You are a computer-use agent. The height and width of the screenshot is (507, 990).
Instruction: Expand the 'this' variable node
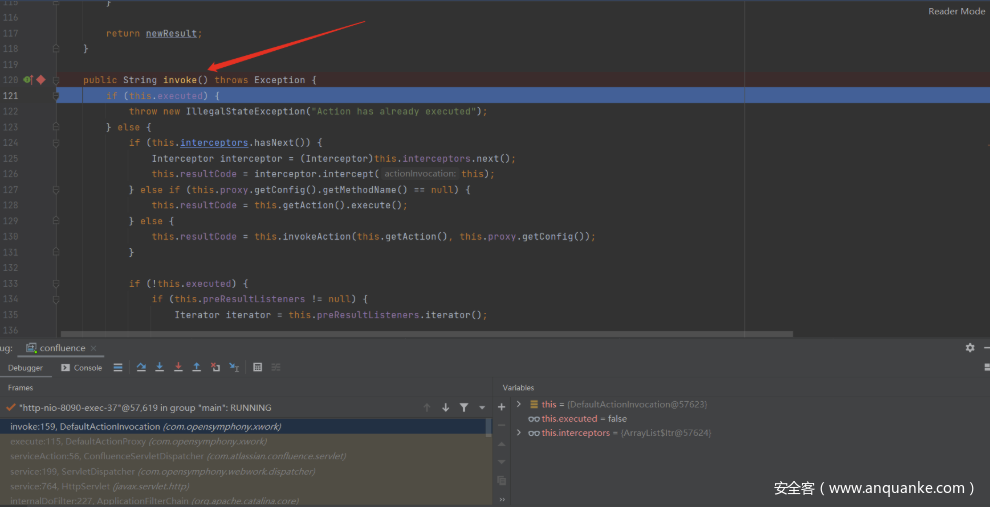[x=518, y=404]
